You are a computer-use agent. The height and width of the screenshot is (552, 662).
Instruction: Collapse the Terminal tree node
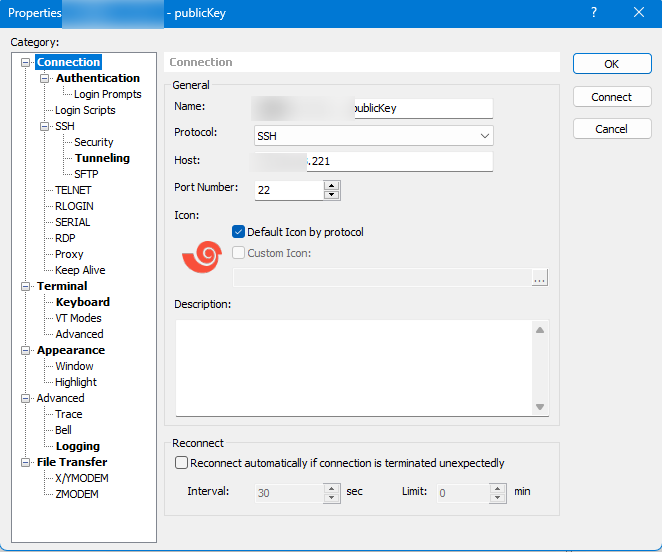click(x=27, y=286)
